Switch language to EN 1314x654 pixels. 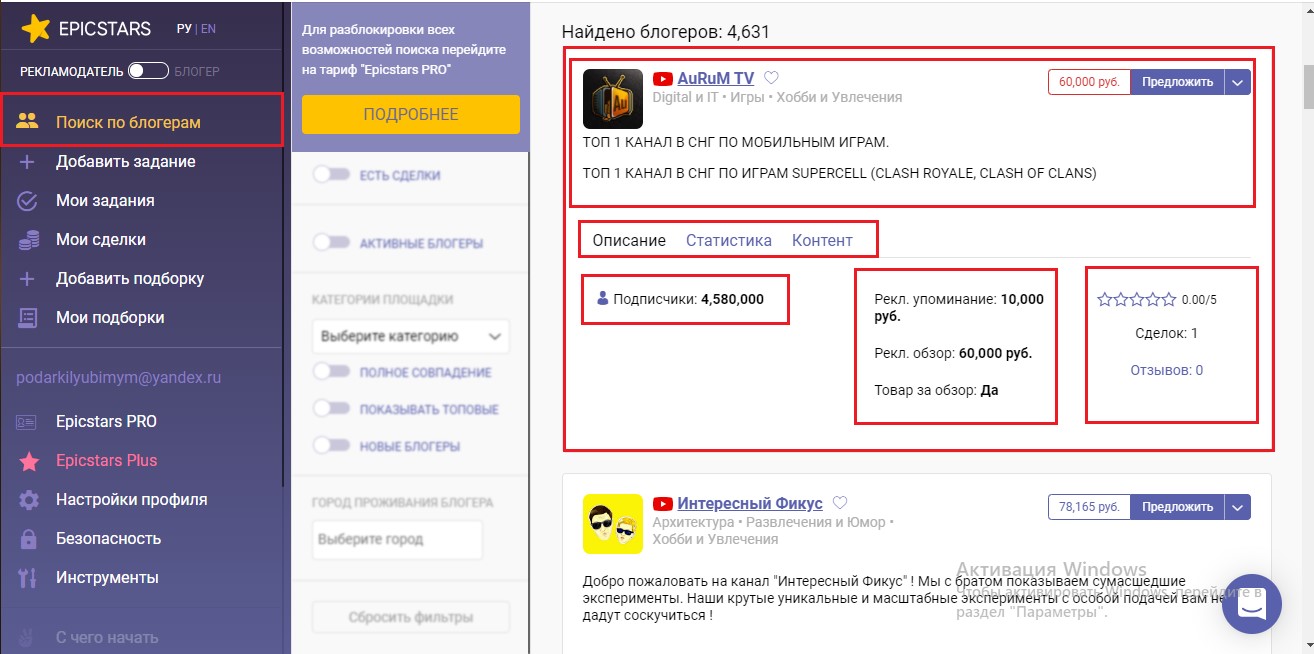pos(208,29)
